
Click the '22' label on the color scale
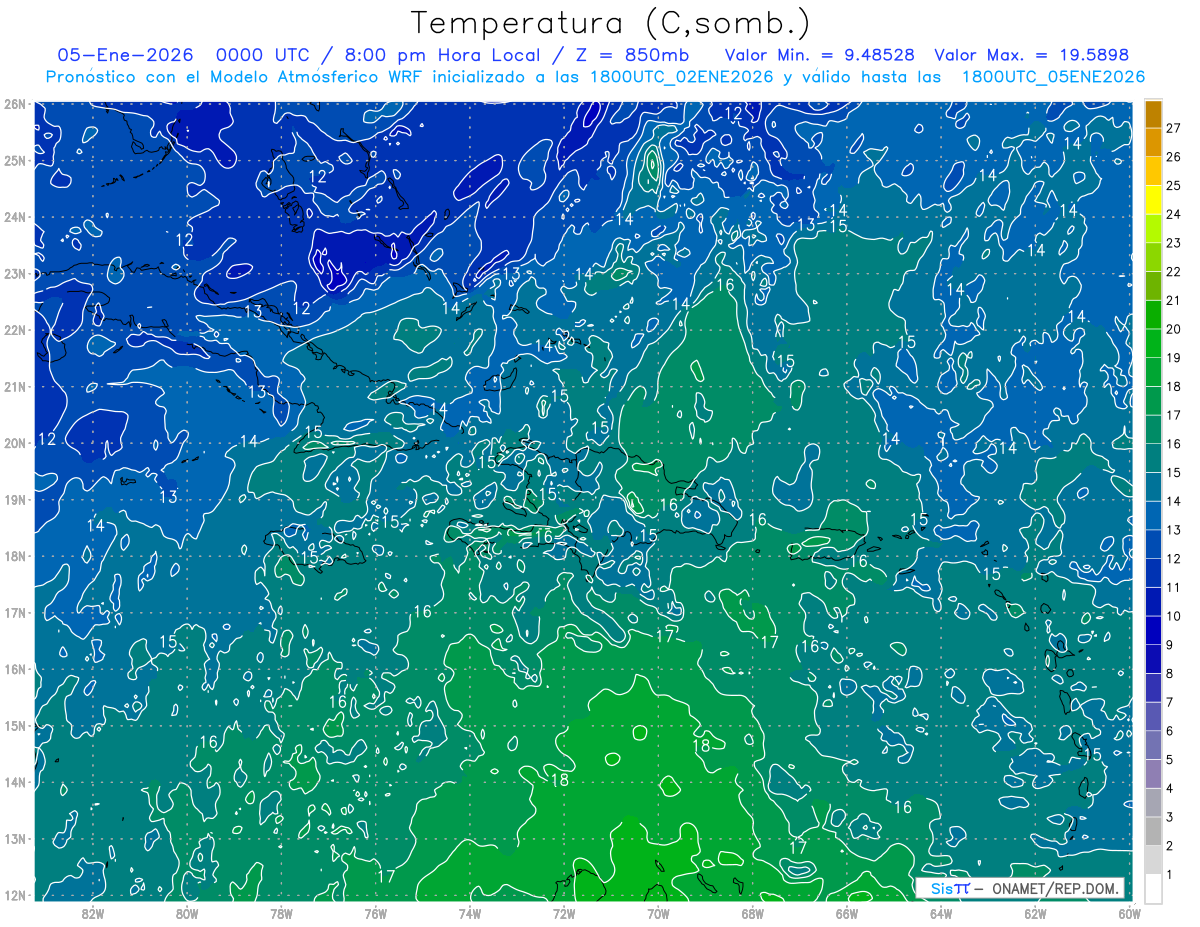[x=1173, y=272]
